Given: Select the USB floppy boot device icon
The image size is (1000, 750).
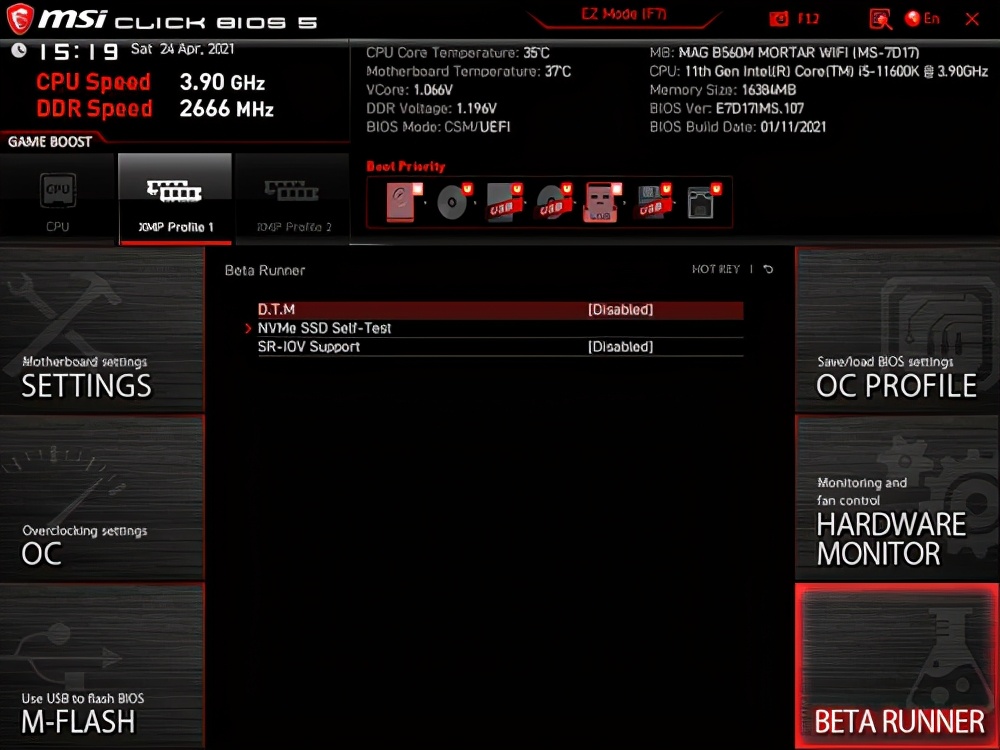Looking at the screenshot, I should [654, 202].
